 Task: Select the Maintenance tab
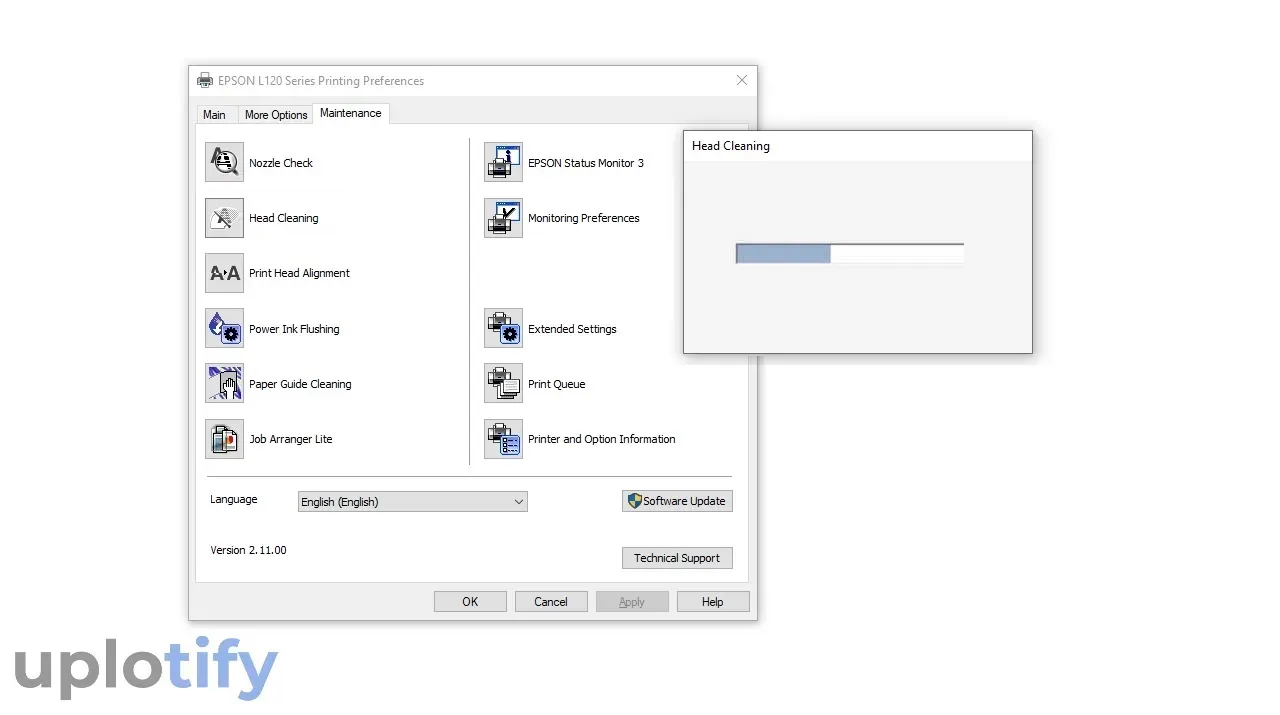click(x=350, y=113)
